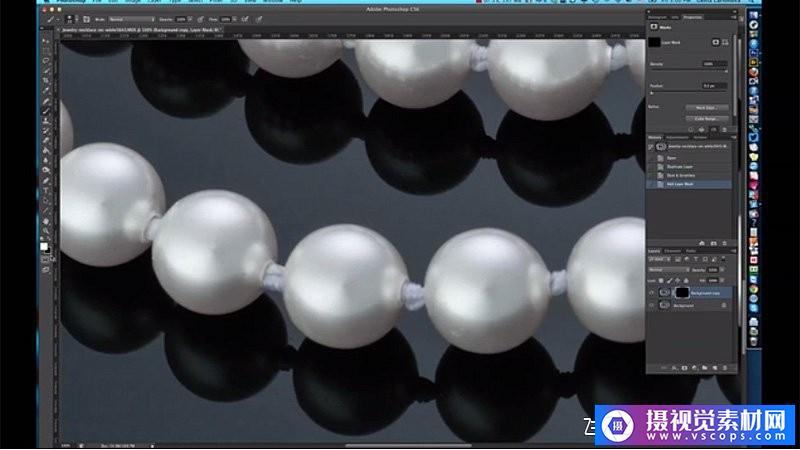Select the History Brush tool
This screenshot has height=450, width=800.
[46, 131]
